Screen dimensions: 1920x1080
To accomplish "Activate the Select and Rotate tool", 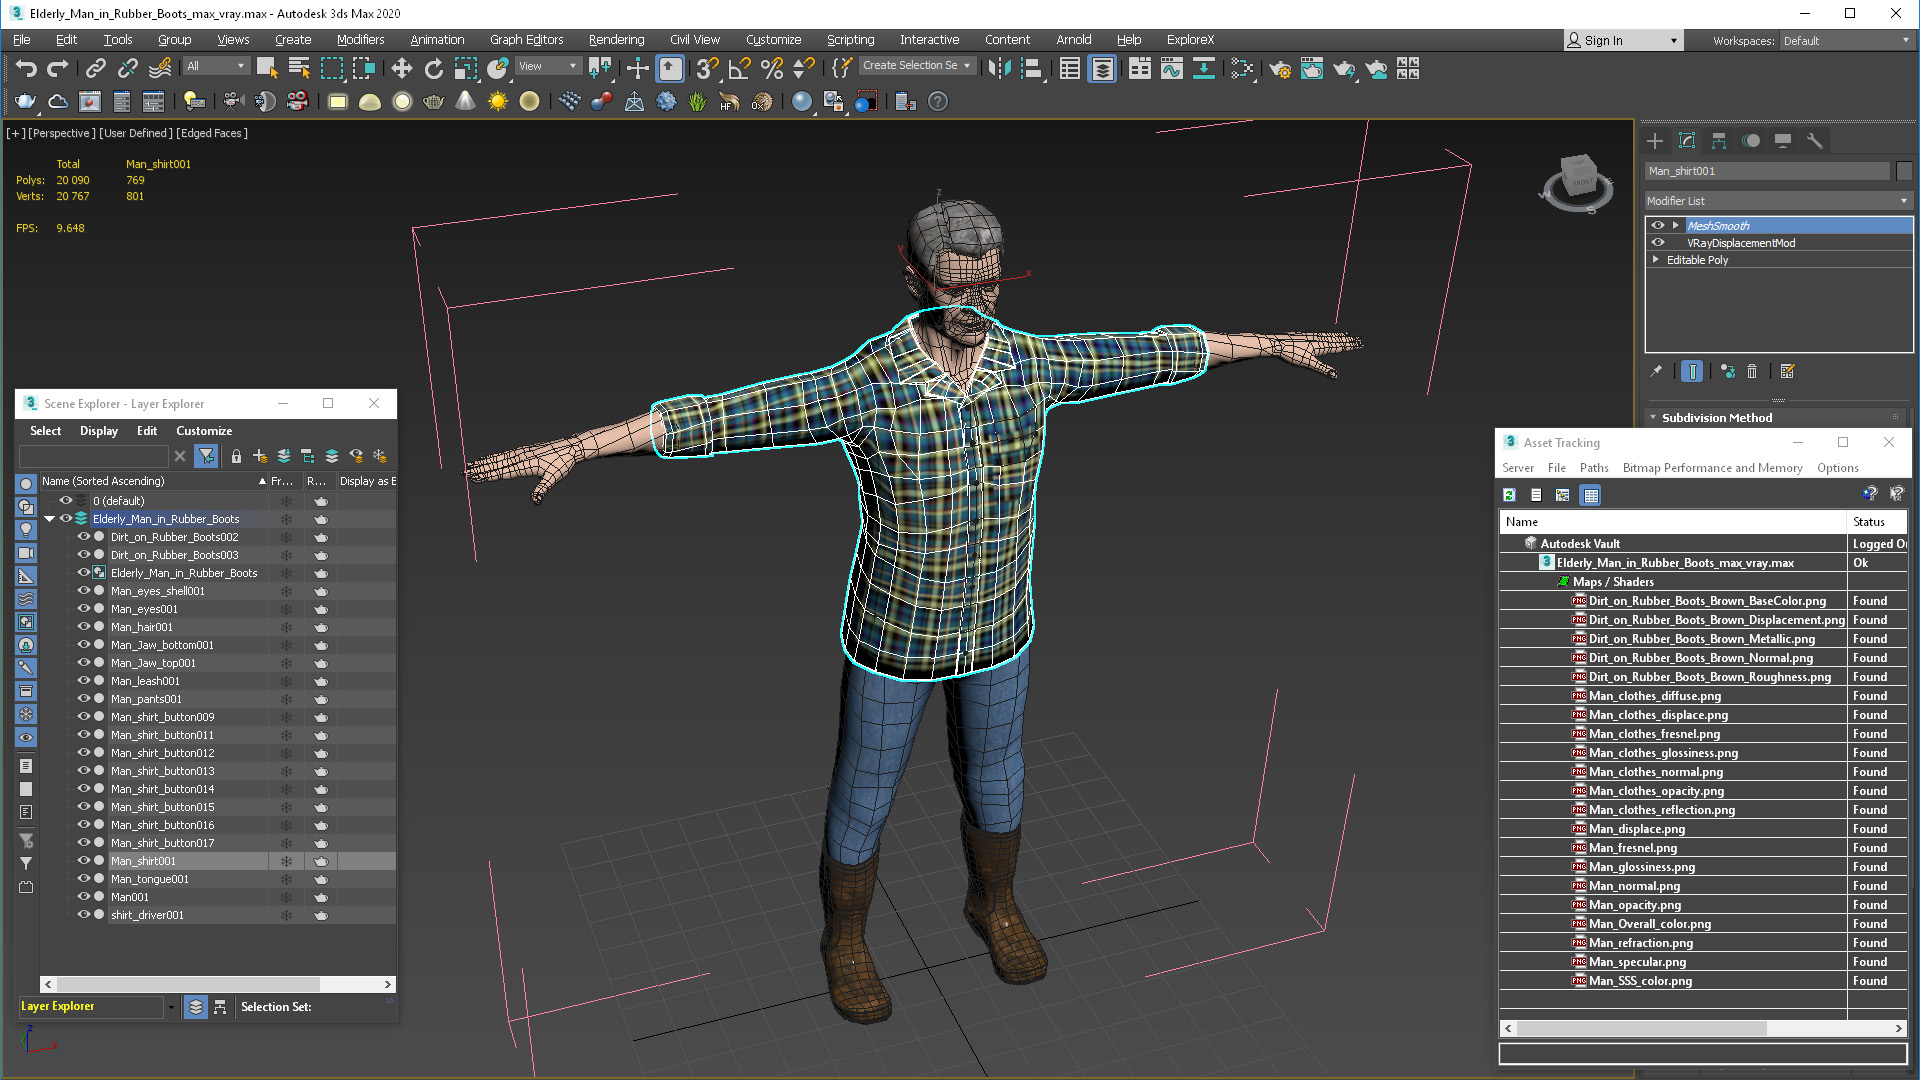I will point(433,68).
